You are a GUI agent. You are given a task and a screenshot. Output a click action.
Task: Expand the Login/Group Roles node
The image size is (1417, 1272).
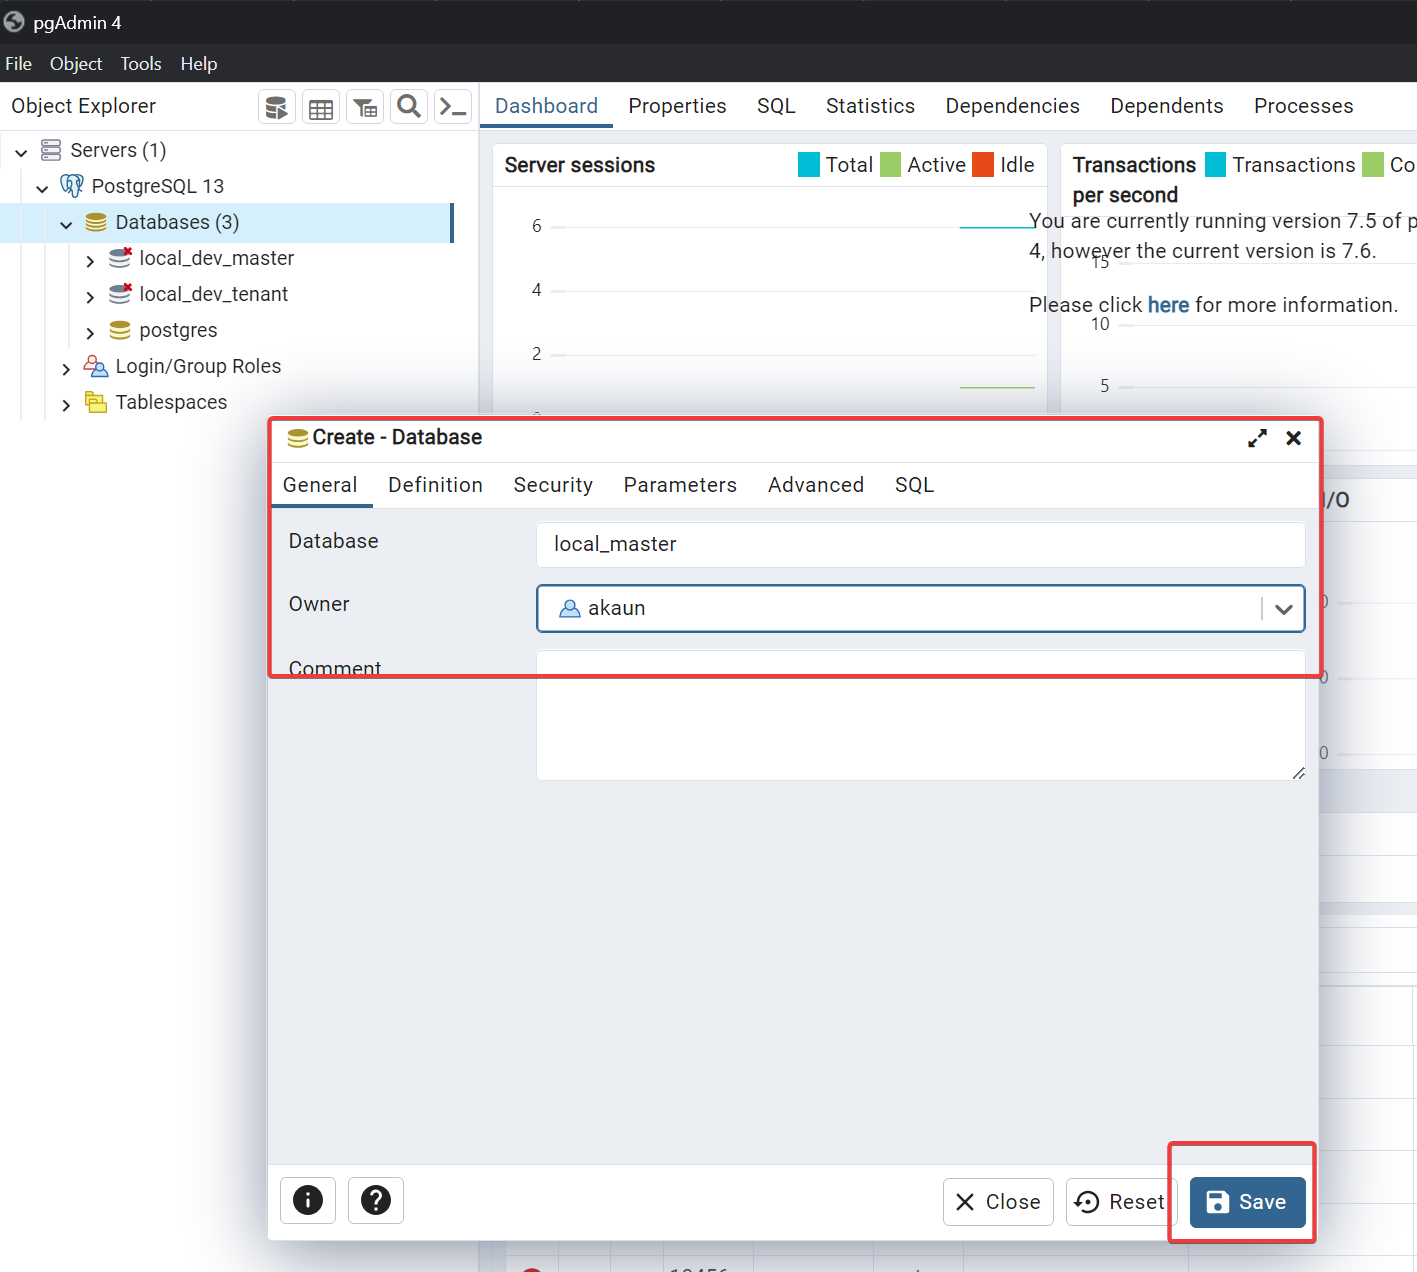(66, 368)
